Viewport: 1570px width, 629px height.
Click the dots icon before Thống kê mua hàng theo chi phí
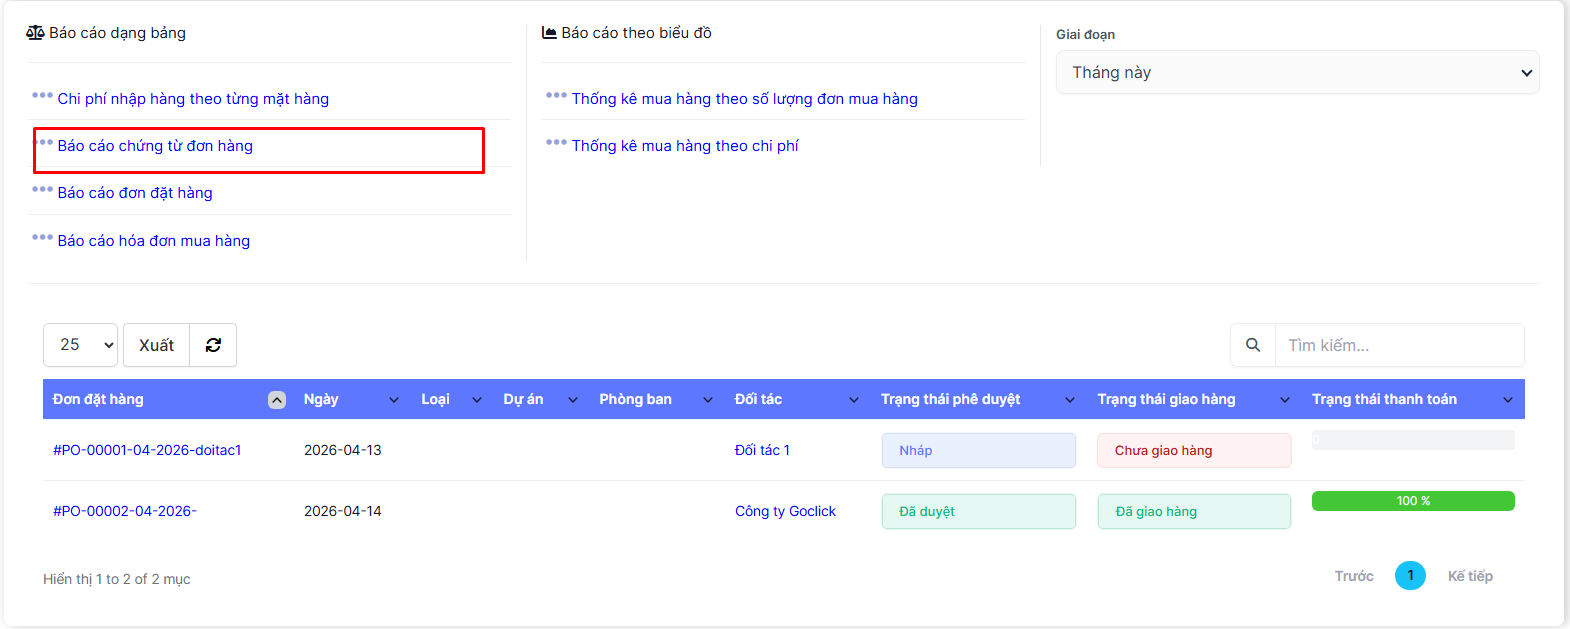click(x=556, y=143)
